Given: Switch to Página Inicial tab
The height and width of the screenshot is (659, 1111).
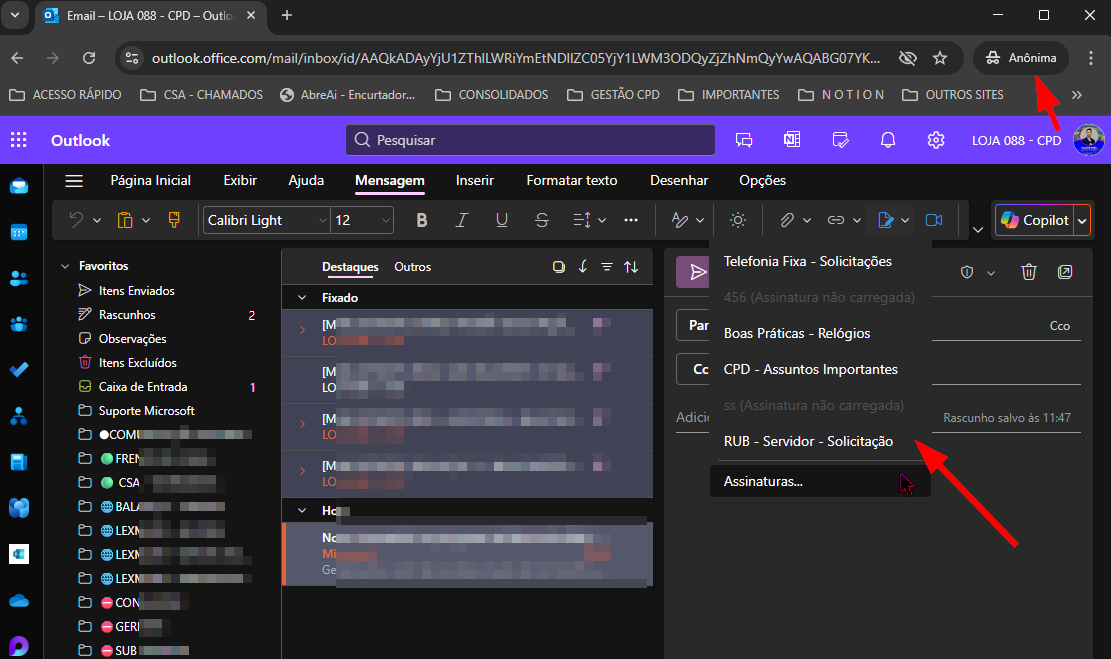Looking at the screenshot, I should (x=150, y=180).
